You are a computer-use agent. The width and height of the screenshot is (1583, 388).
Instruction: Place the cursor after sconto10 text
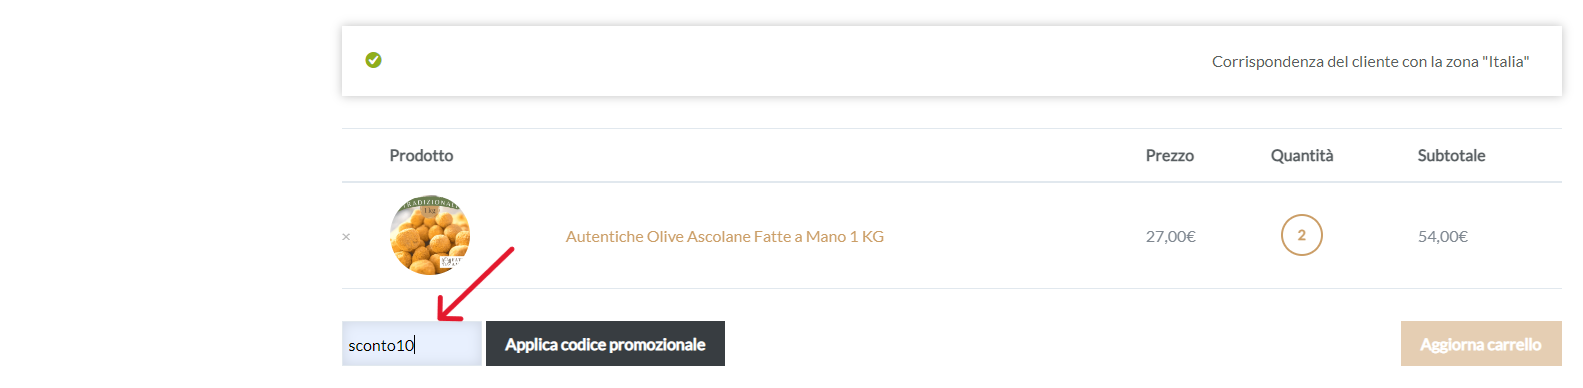(415, 345)
